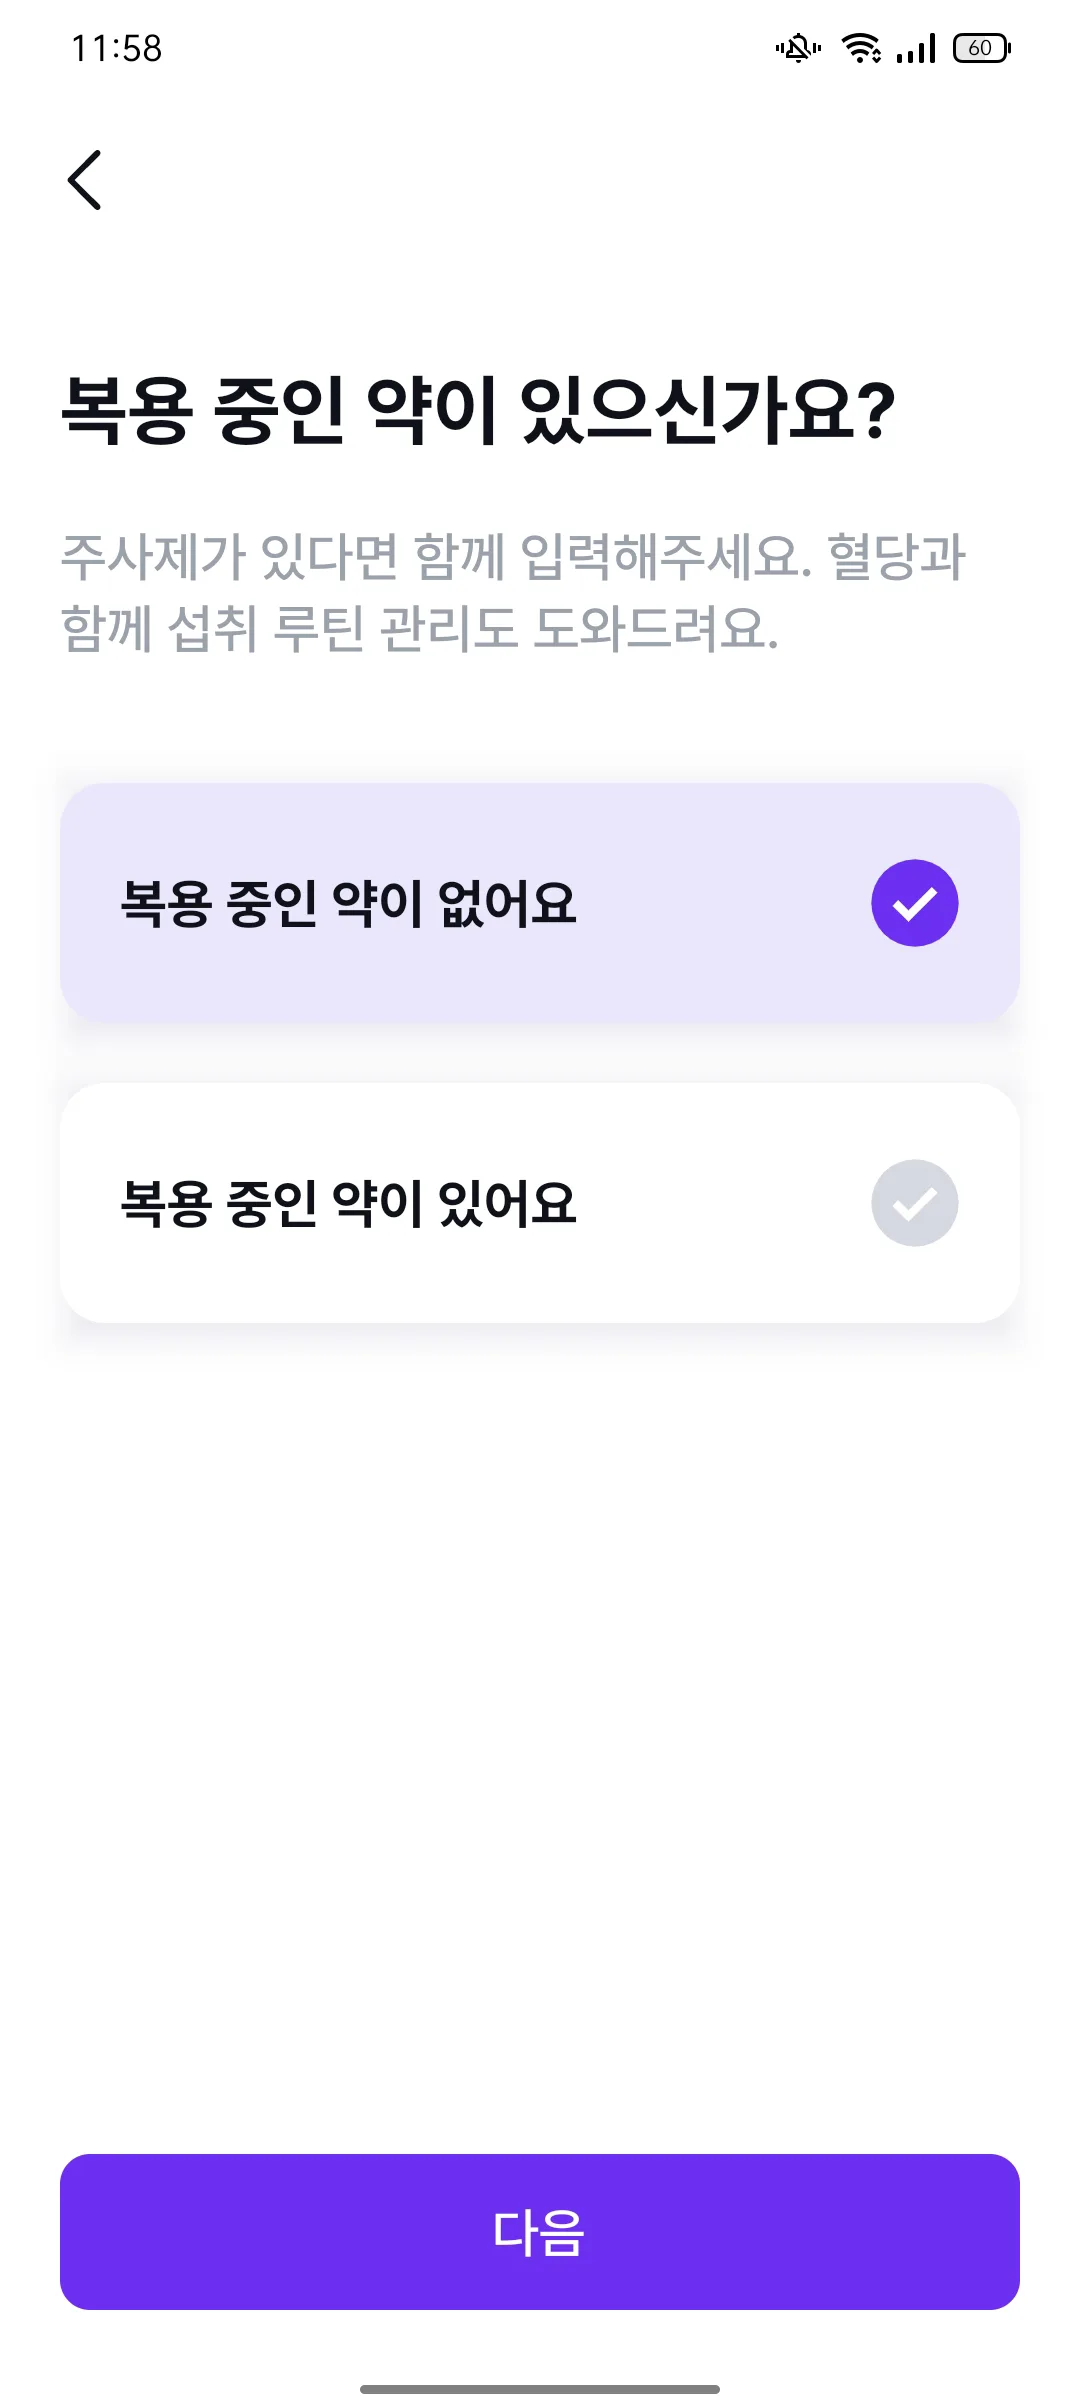Tap the '다음' text label at the bottom
The width and height of the screenshot is (1080, 2400).
tap(539, 2232)
